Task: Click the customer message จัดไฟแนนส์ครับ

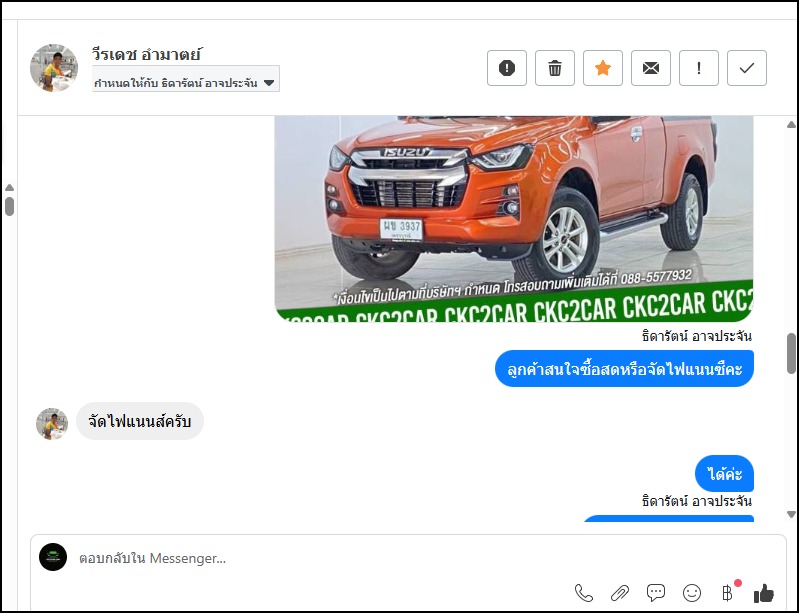Action: pyautogui.click(x=140, y=421)
